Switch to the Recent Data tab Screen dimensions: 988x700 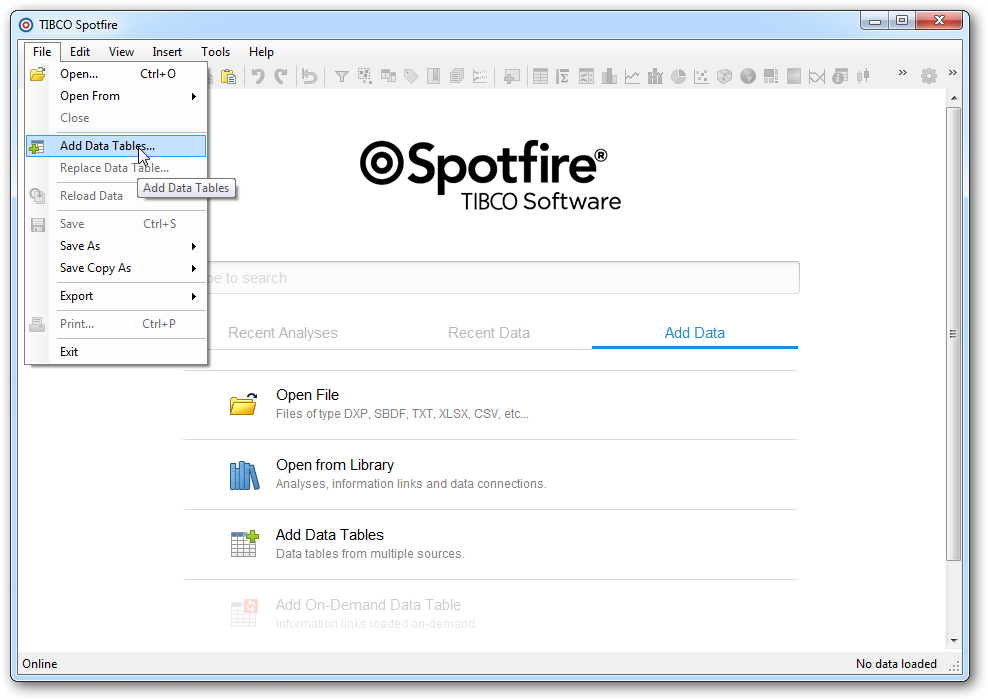488,333
